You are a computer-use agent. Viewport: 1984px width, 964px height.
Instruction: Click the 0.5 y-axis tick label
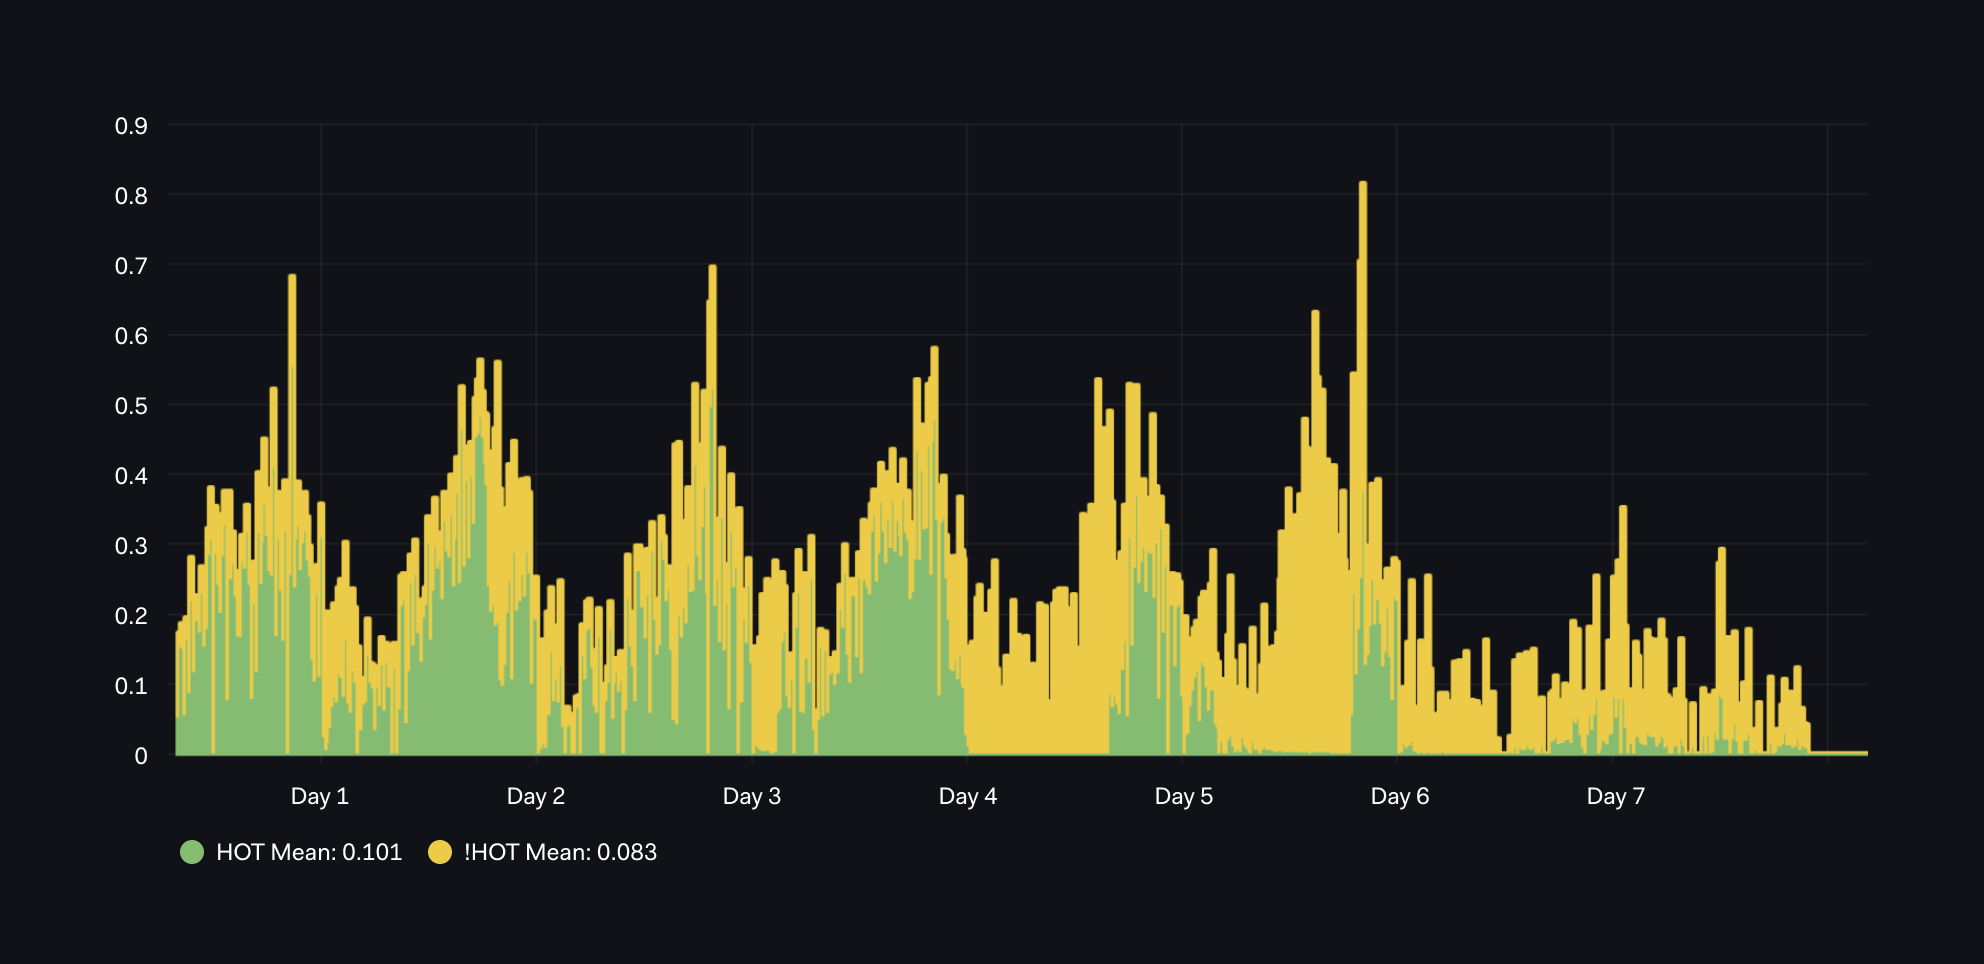[131, 406]
